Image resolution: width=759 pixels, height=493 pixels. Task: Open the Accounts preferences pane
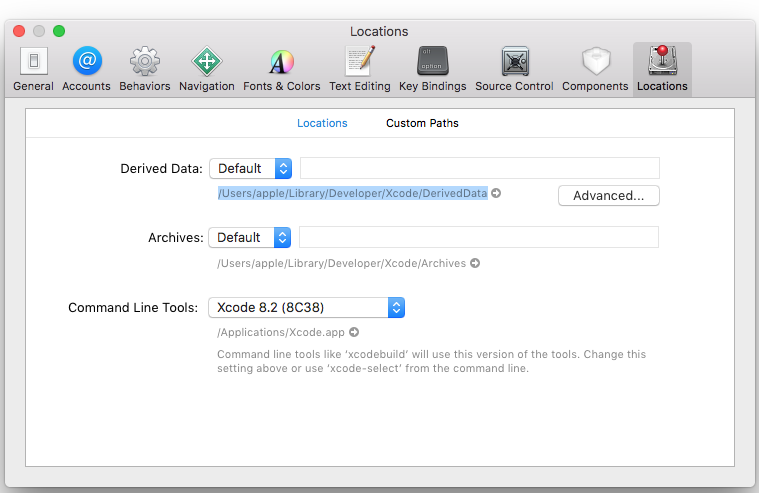click(x=87, y=69)
